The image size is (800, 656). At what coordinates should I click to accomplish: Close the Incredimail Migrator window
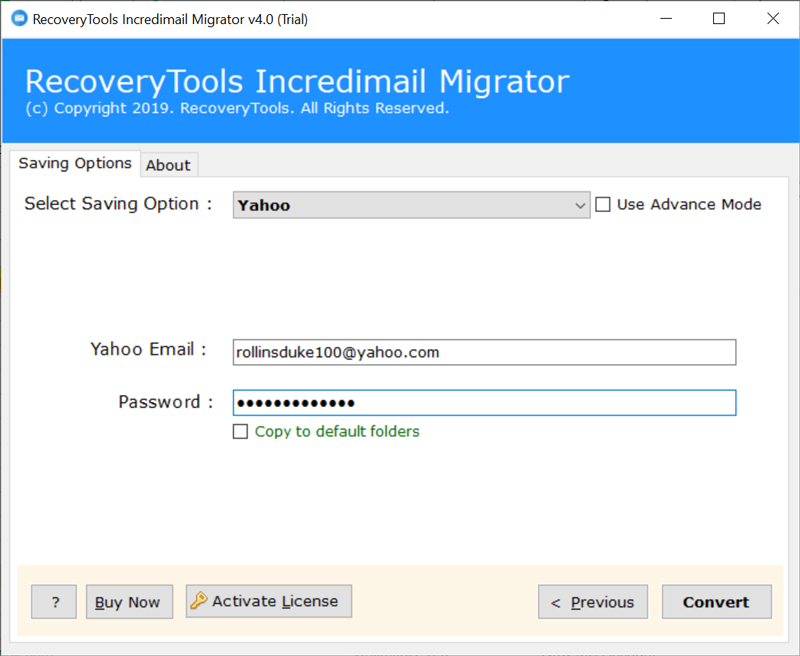point(773,19)
